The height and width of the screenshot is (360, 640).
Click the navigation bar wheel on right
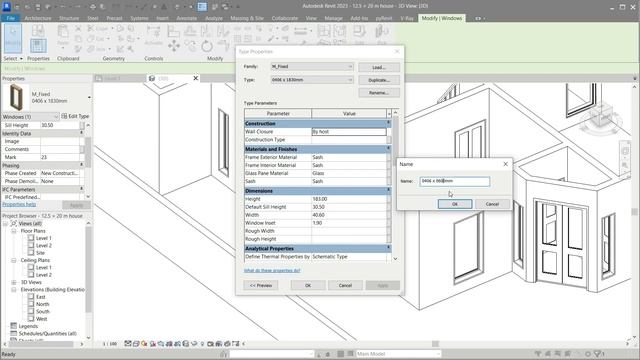pos(625,151)
